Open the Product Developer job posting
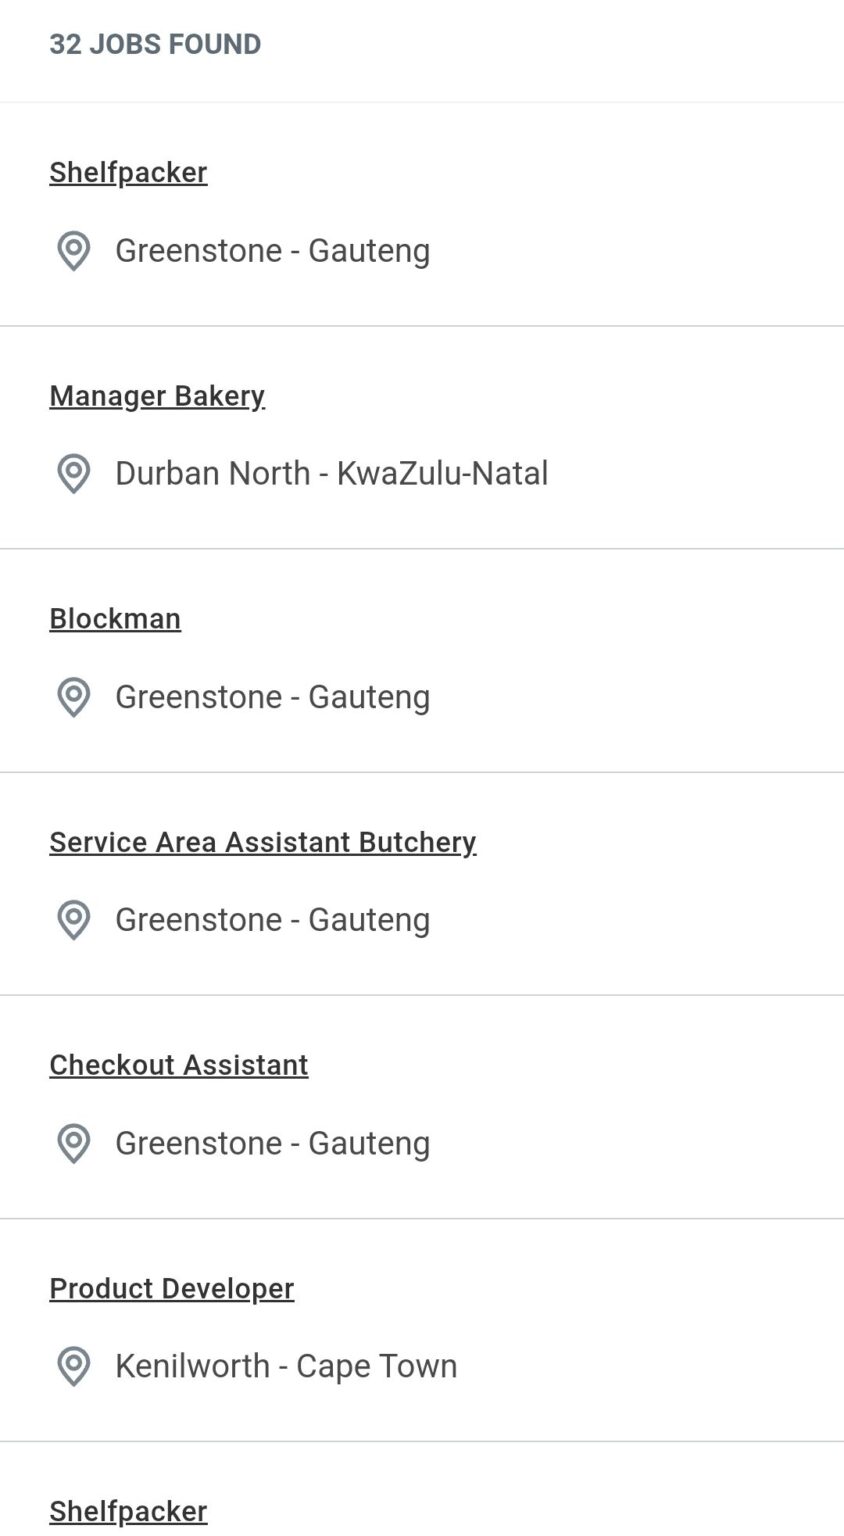Viewport: 844px width, 1536px height. click(x=171, y=1288)
